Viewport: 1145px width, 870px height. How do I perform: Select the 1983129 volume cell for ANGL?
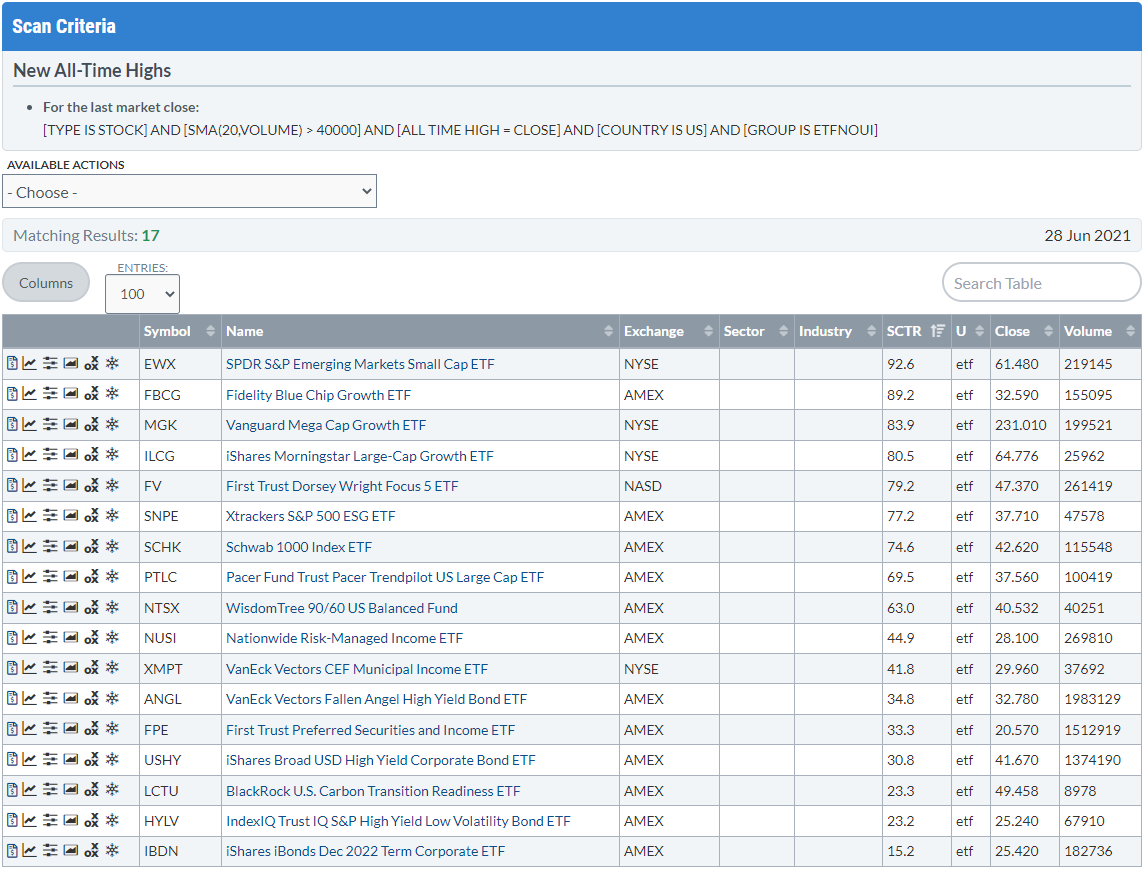1100,699
